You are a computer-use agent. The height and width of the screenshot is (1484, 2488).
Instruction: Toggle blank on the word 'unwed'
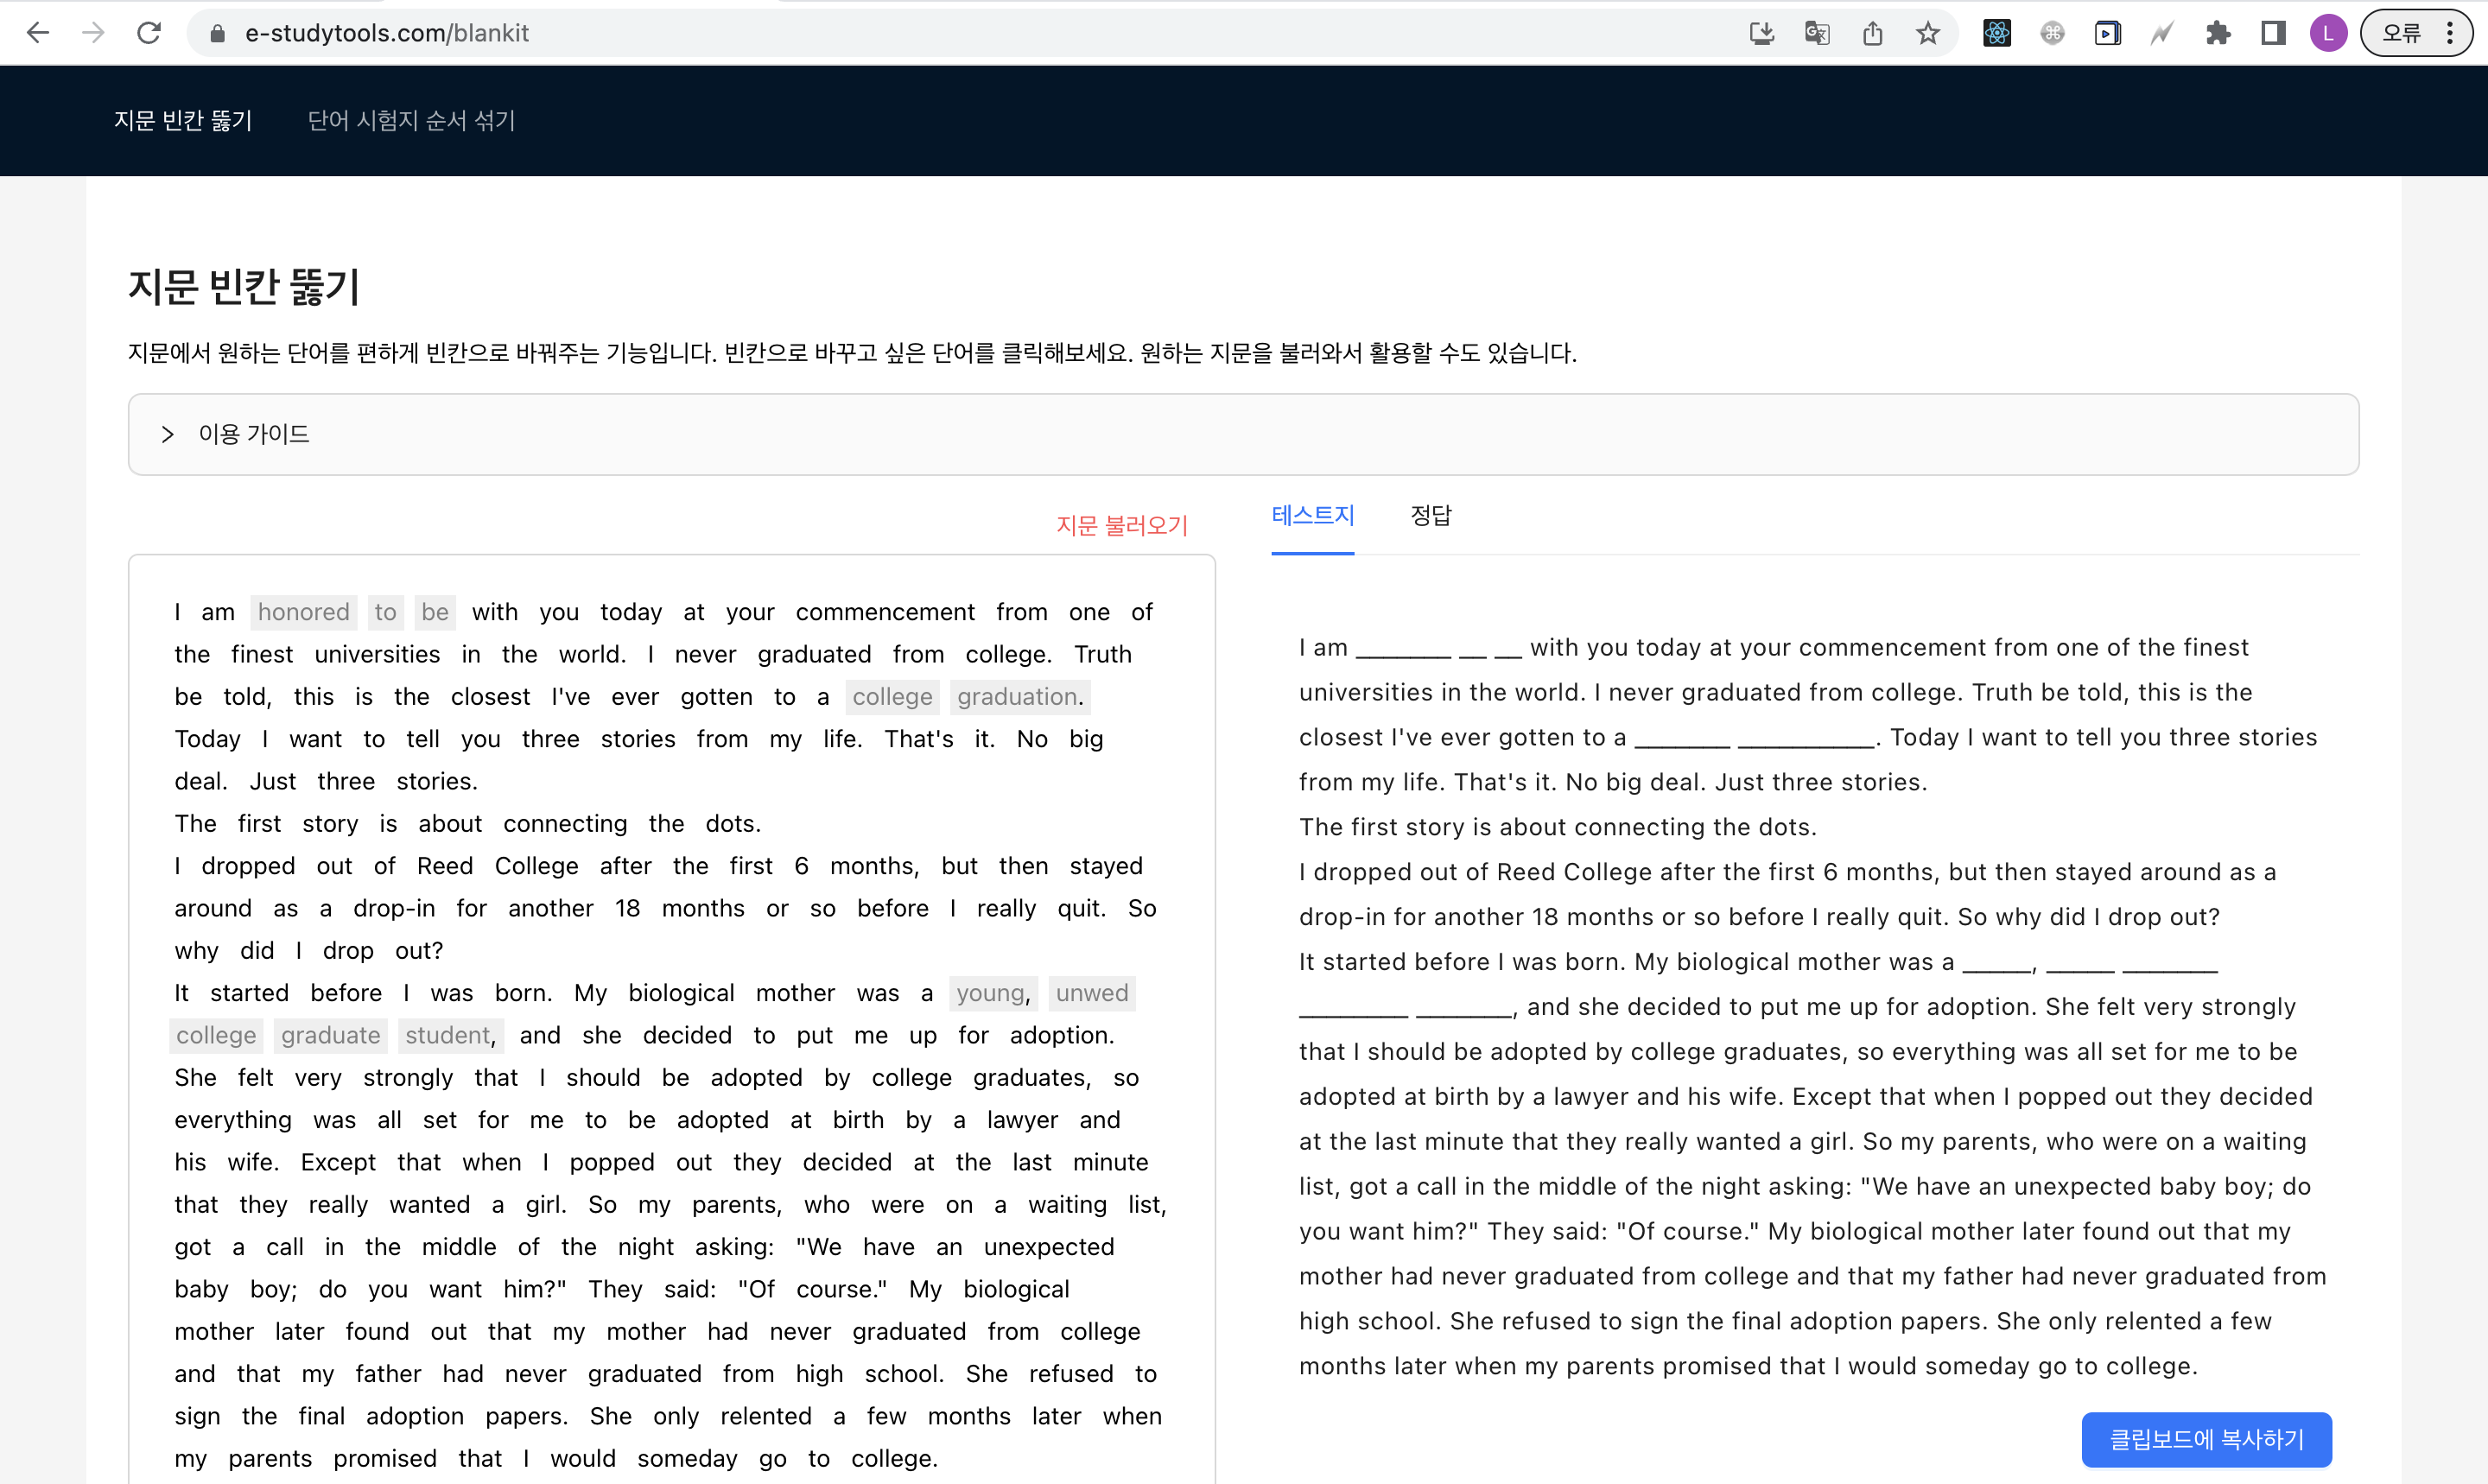tap(1091, 993)
